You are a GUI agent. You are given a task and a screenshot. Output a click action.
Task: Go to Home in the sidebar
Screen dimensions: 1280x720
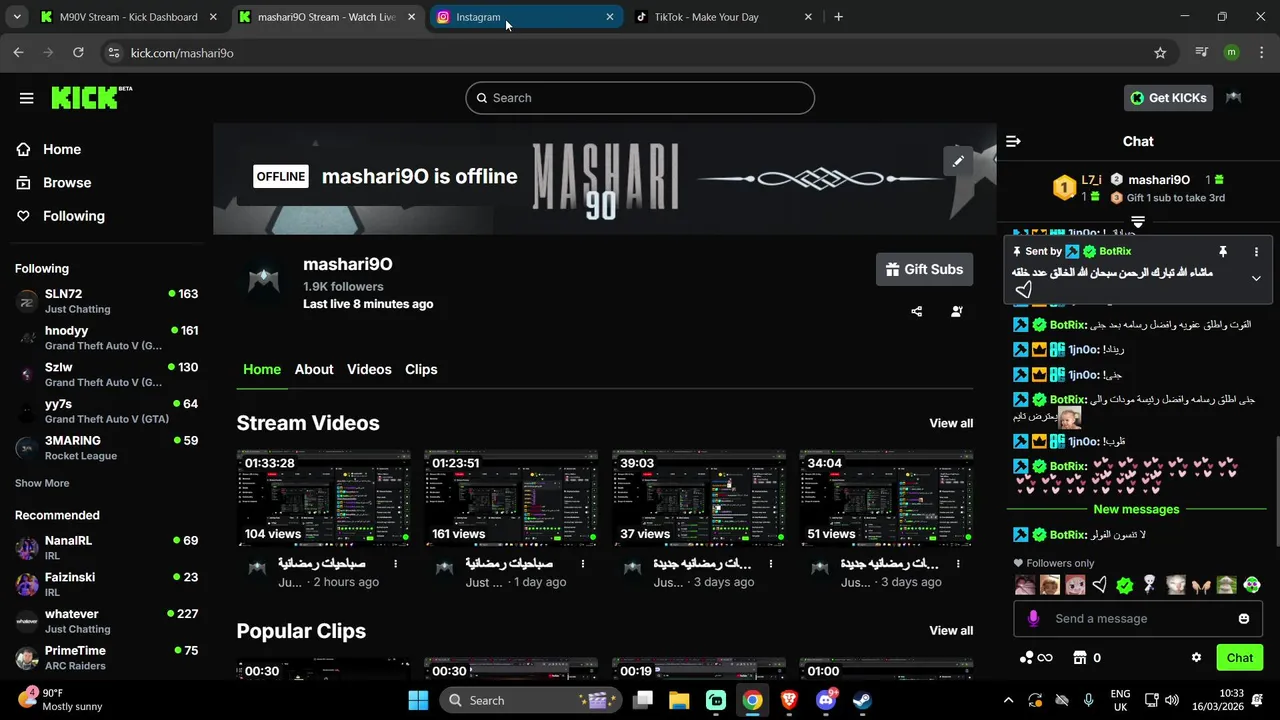[62, 149]
